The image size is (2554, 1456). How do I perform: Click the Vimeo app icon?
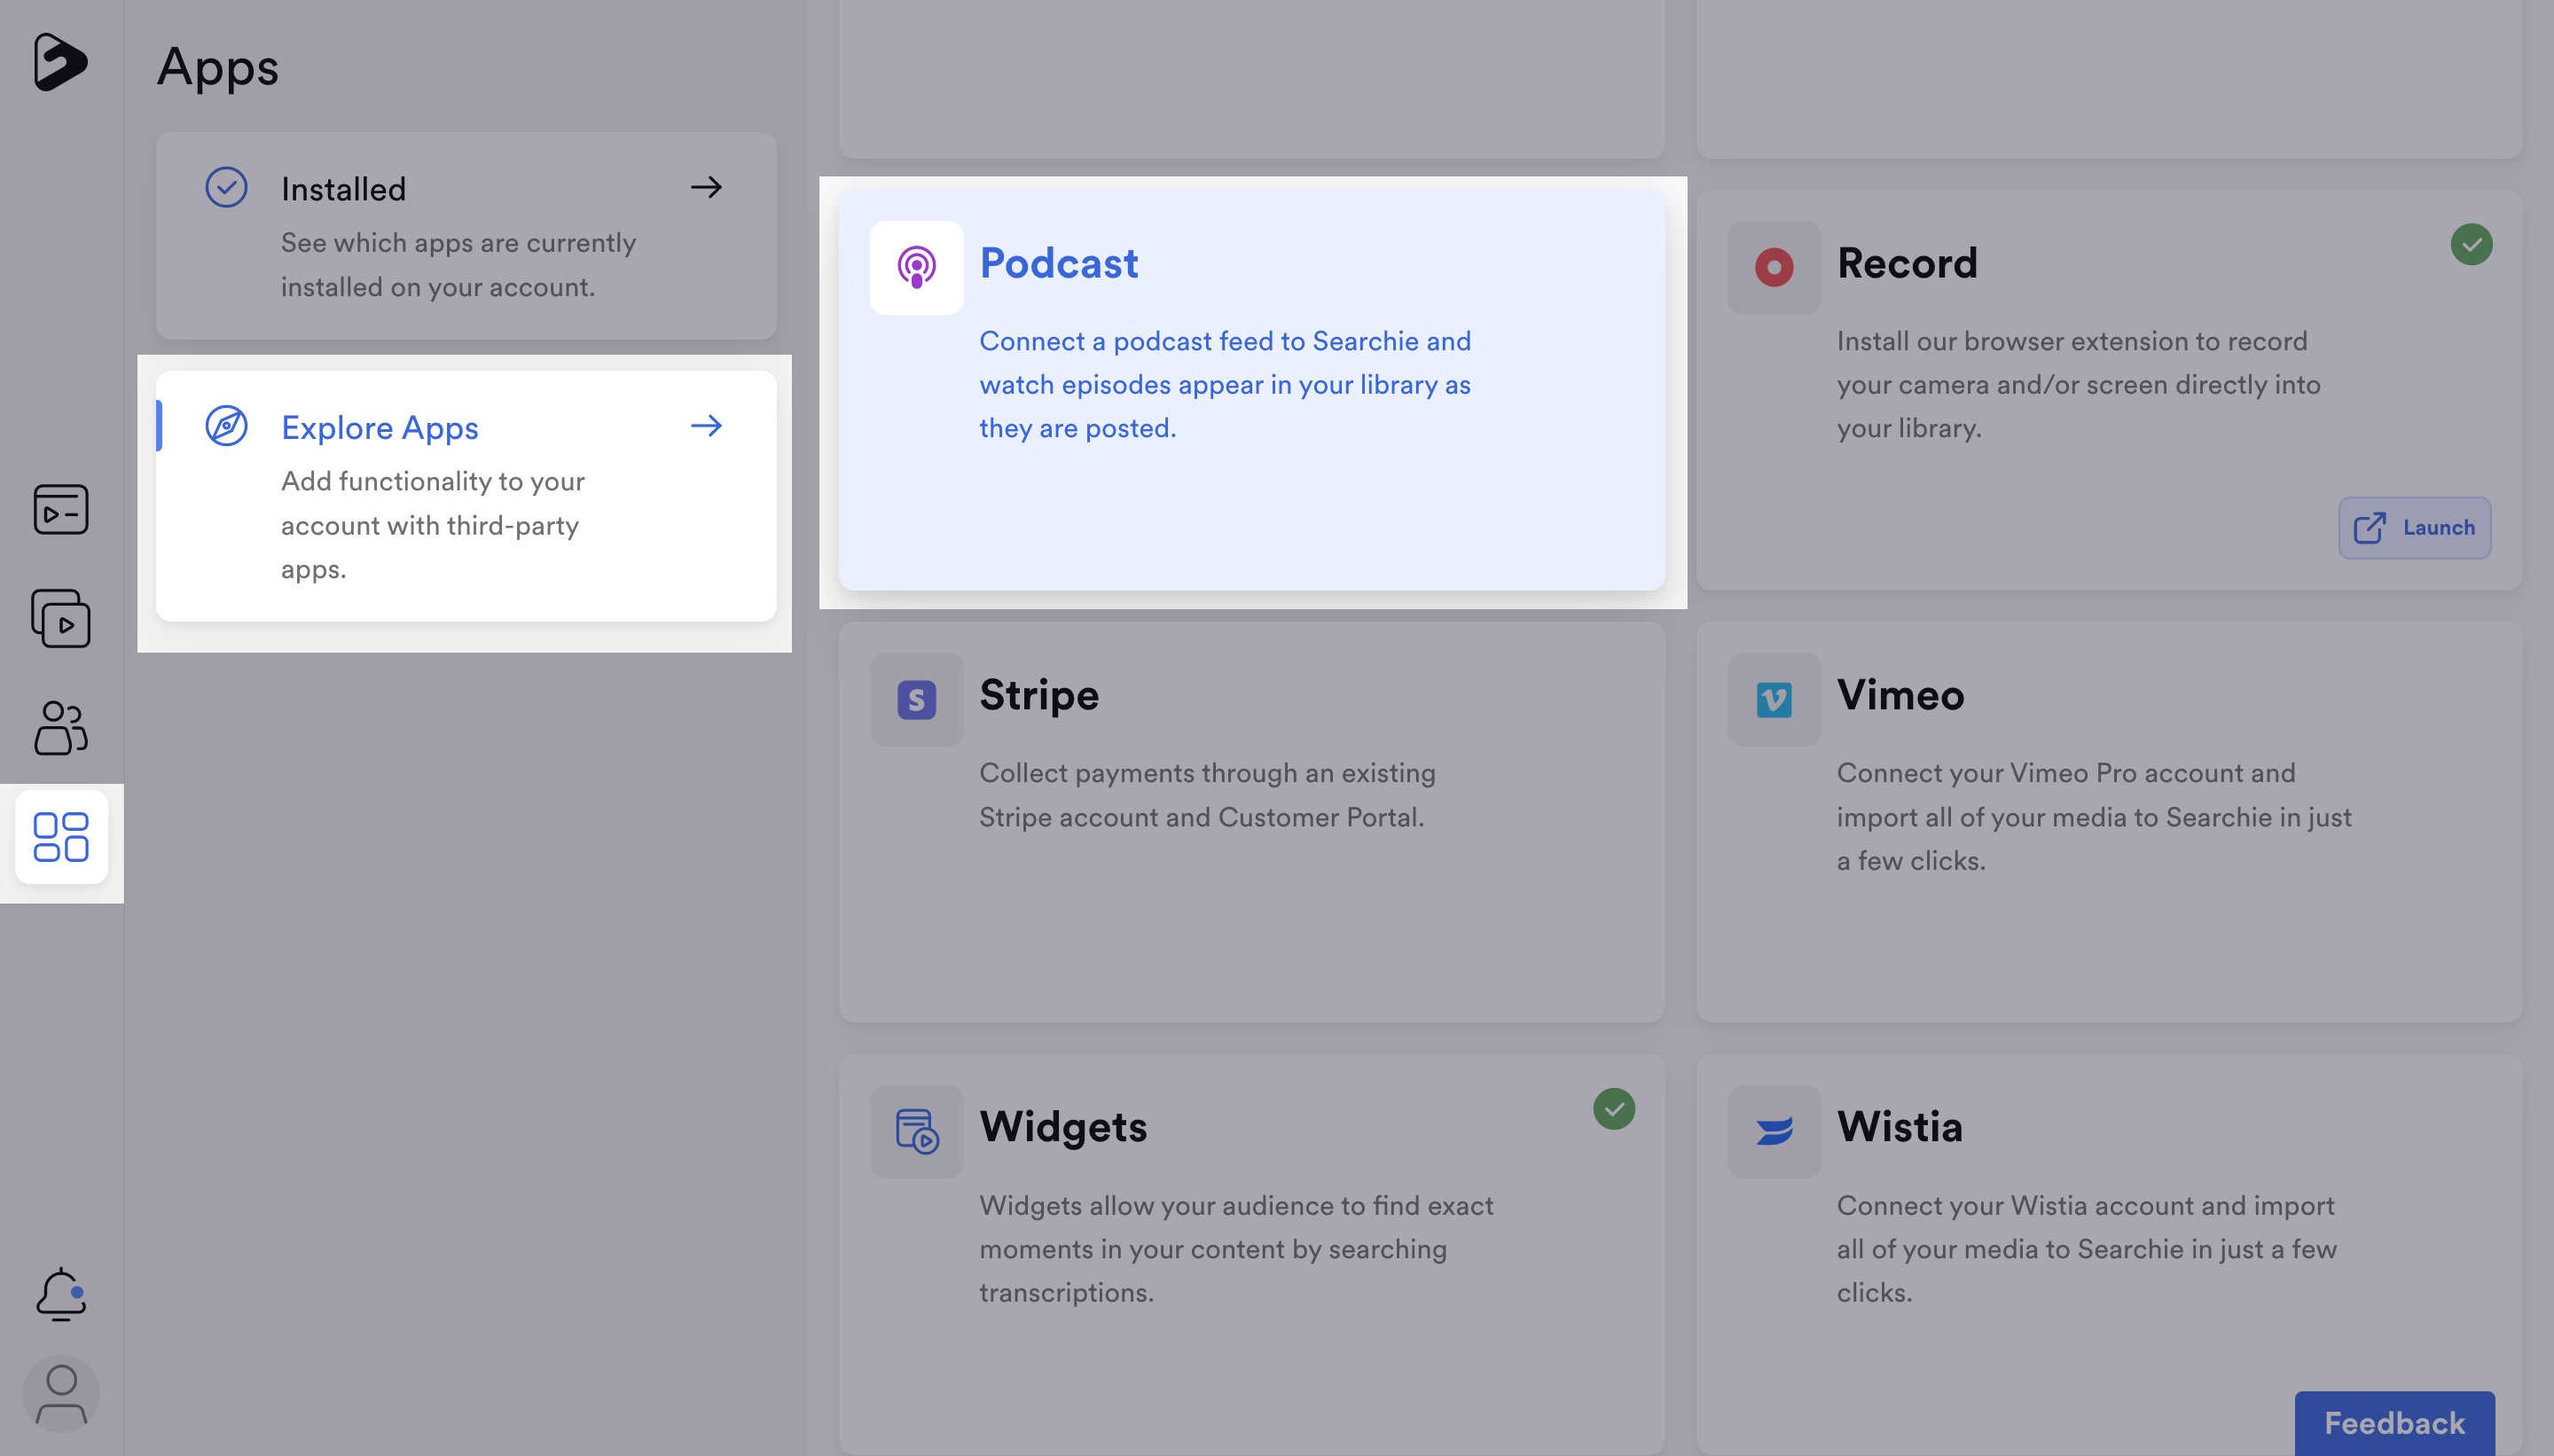(1773, 699)
